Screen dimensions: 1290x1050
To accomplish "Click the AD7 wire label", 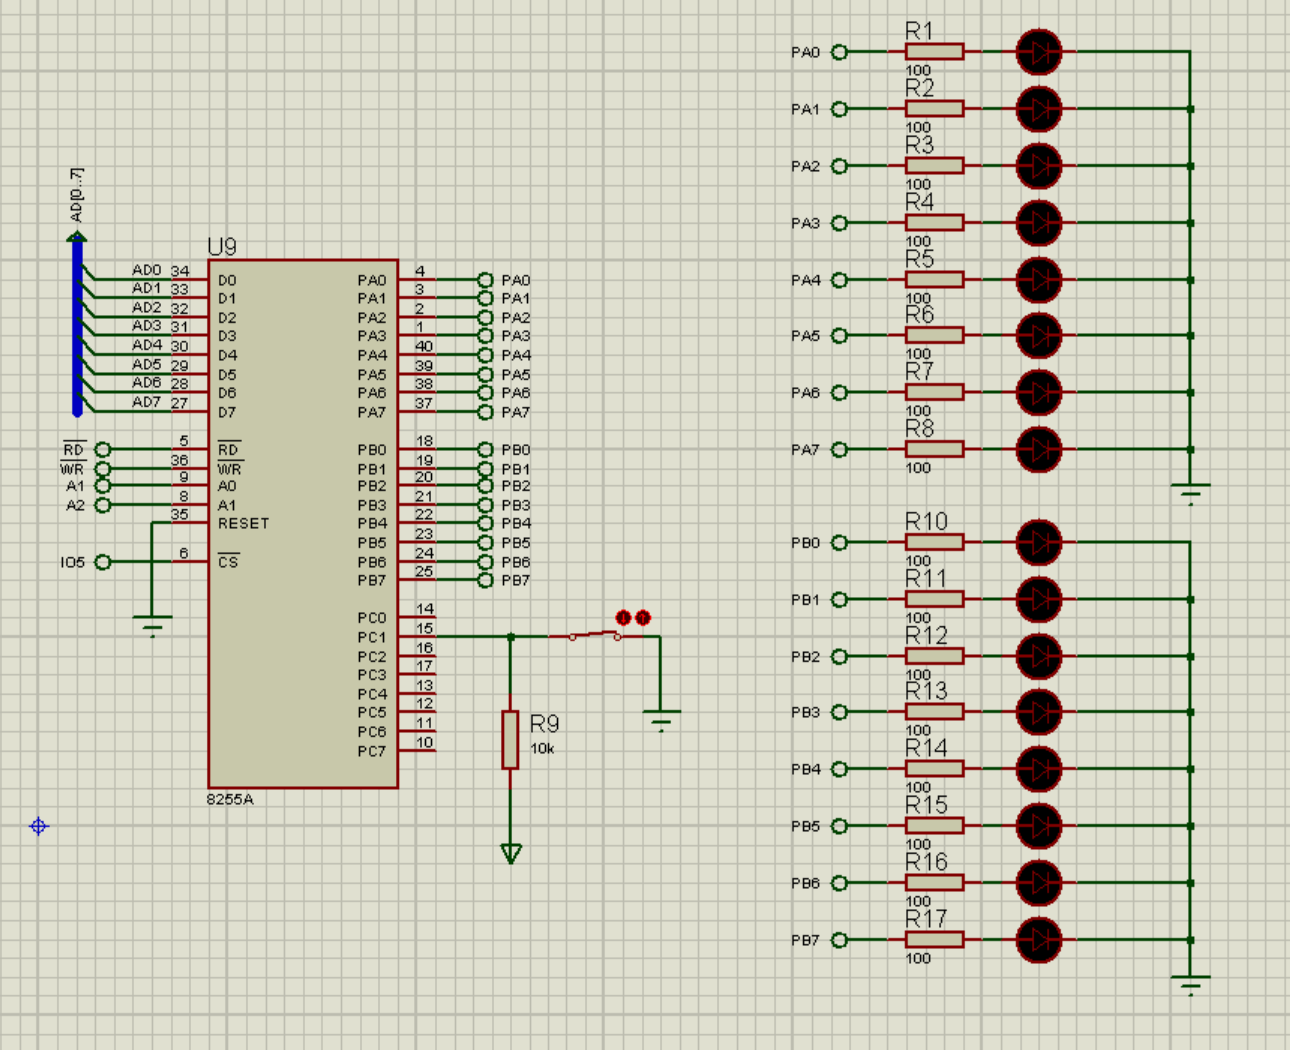I will coord(146,402).
